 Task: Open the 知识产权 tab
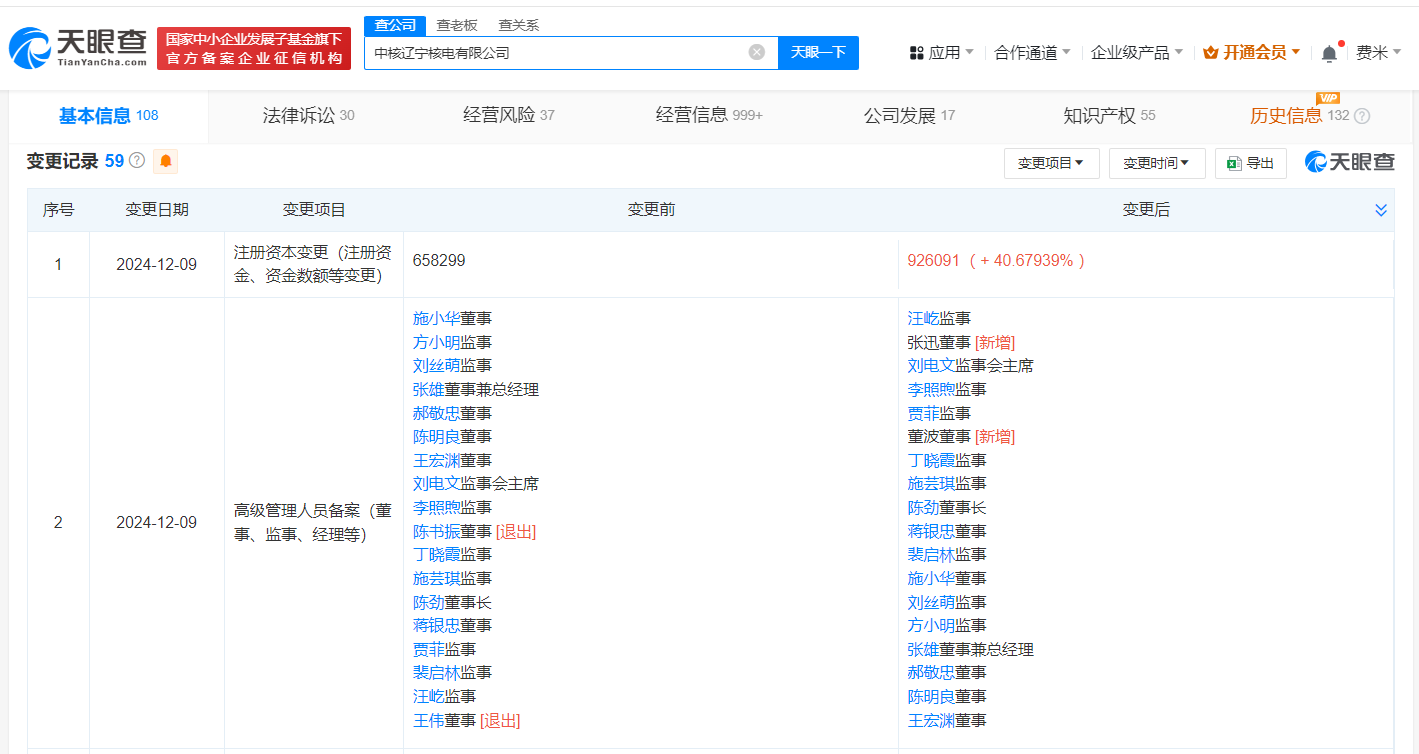point(1109,116)
